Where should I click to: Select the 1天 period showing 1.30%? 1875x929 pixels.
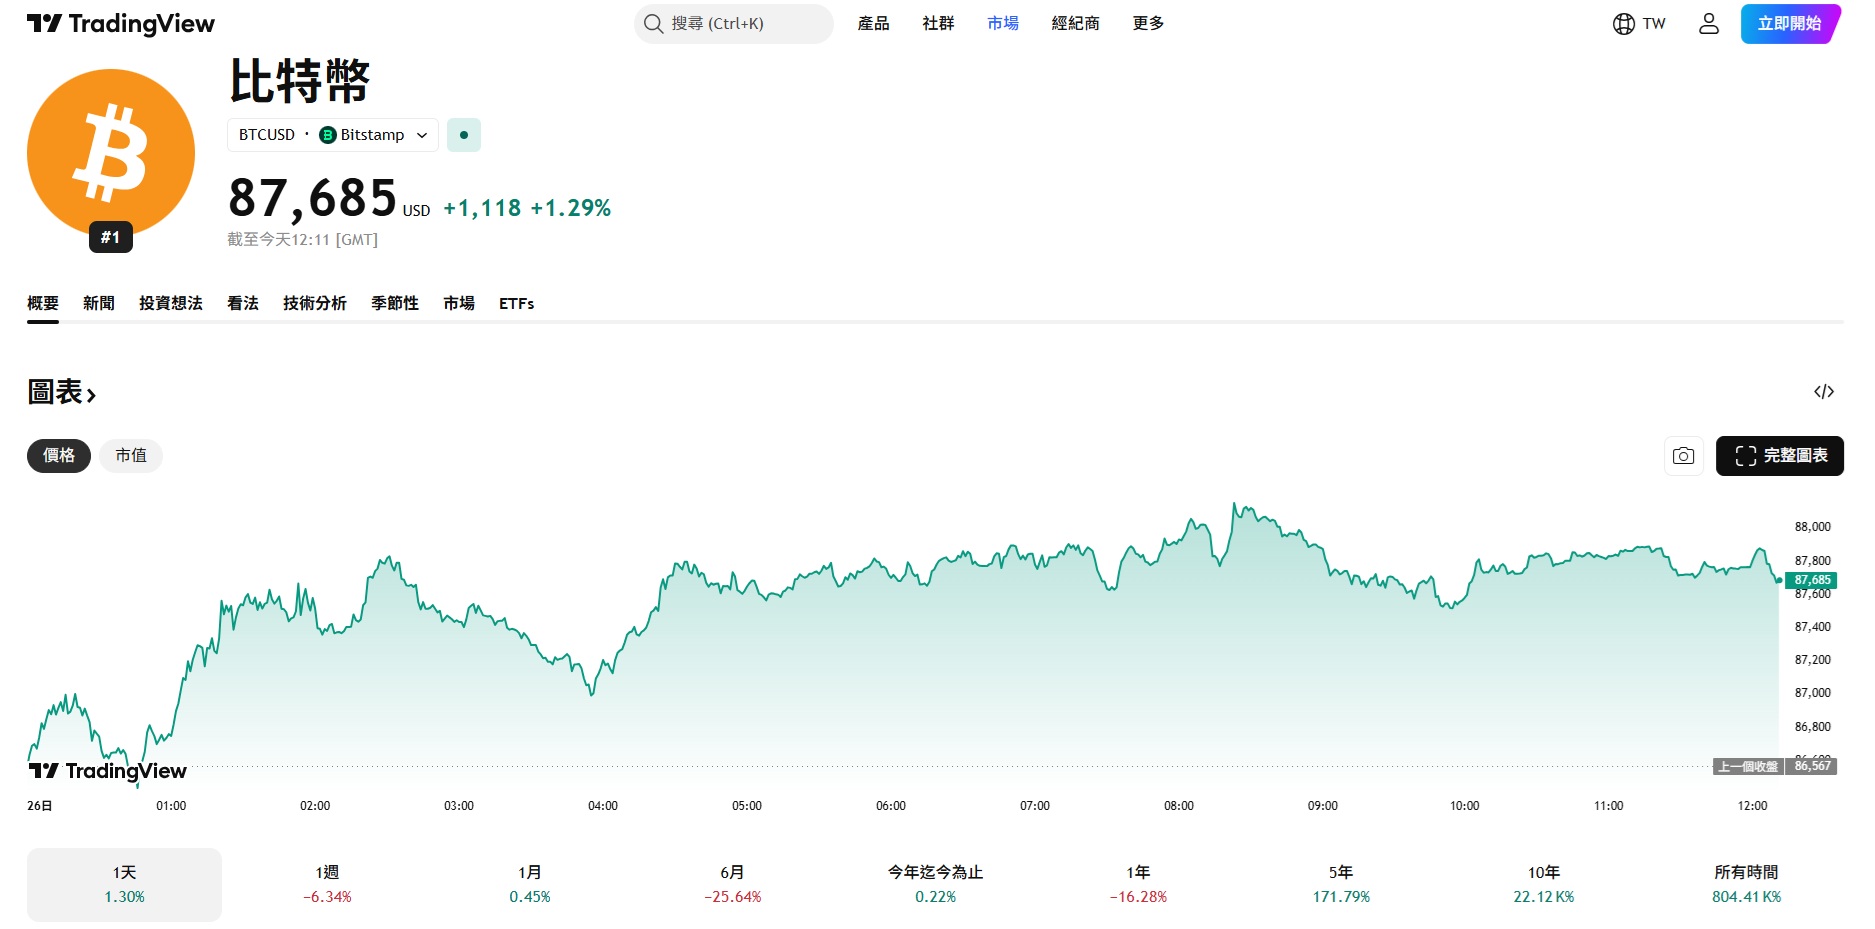click(124, 883)
